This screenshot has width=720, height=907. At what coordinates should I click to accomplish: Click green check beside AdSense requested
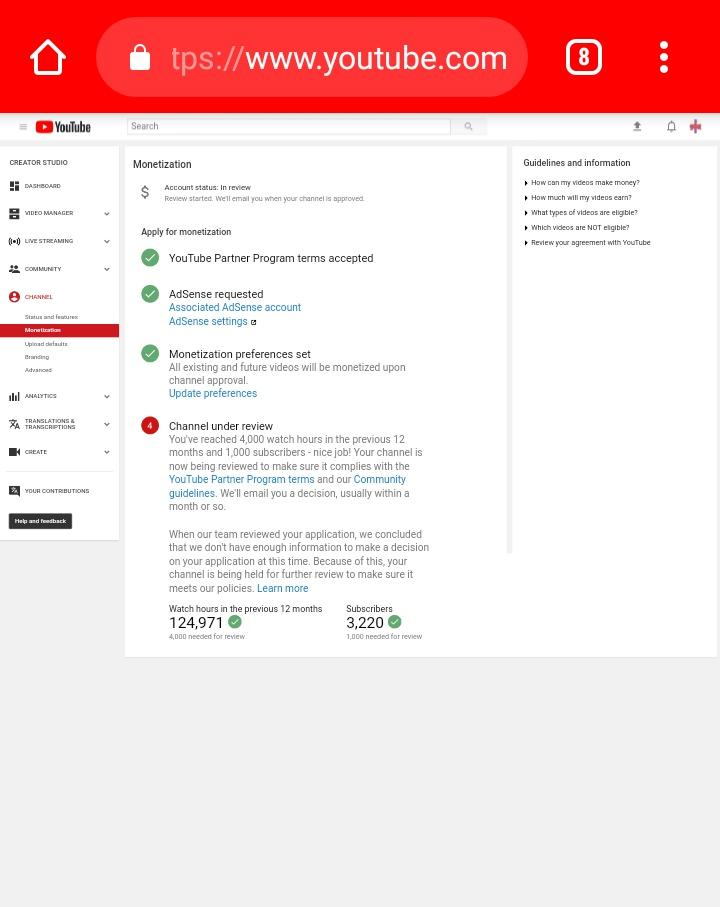pyautogui.click(x=150, y=294)
